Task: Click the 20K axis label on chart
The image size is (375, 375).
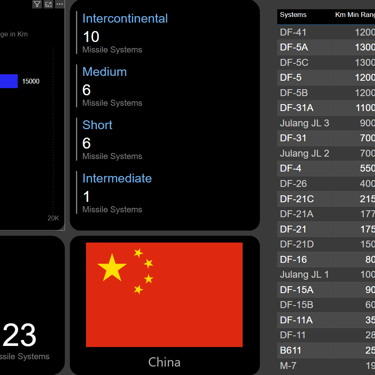Action: 53,218
